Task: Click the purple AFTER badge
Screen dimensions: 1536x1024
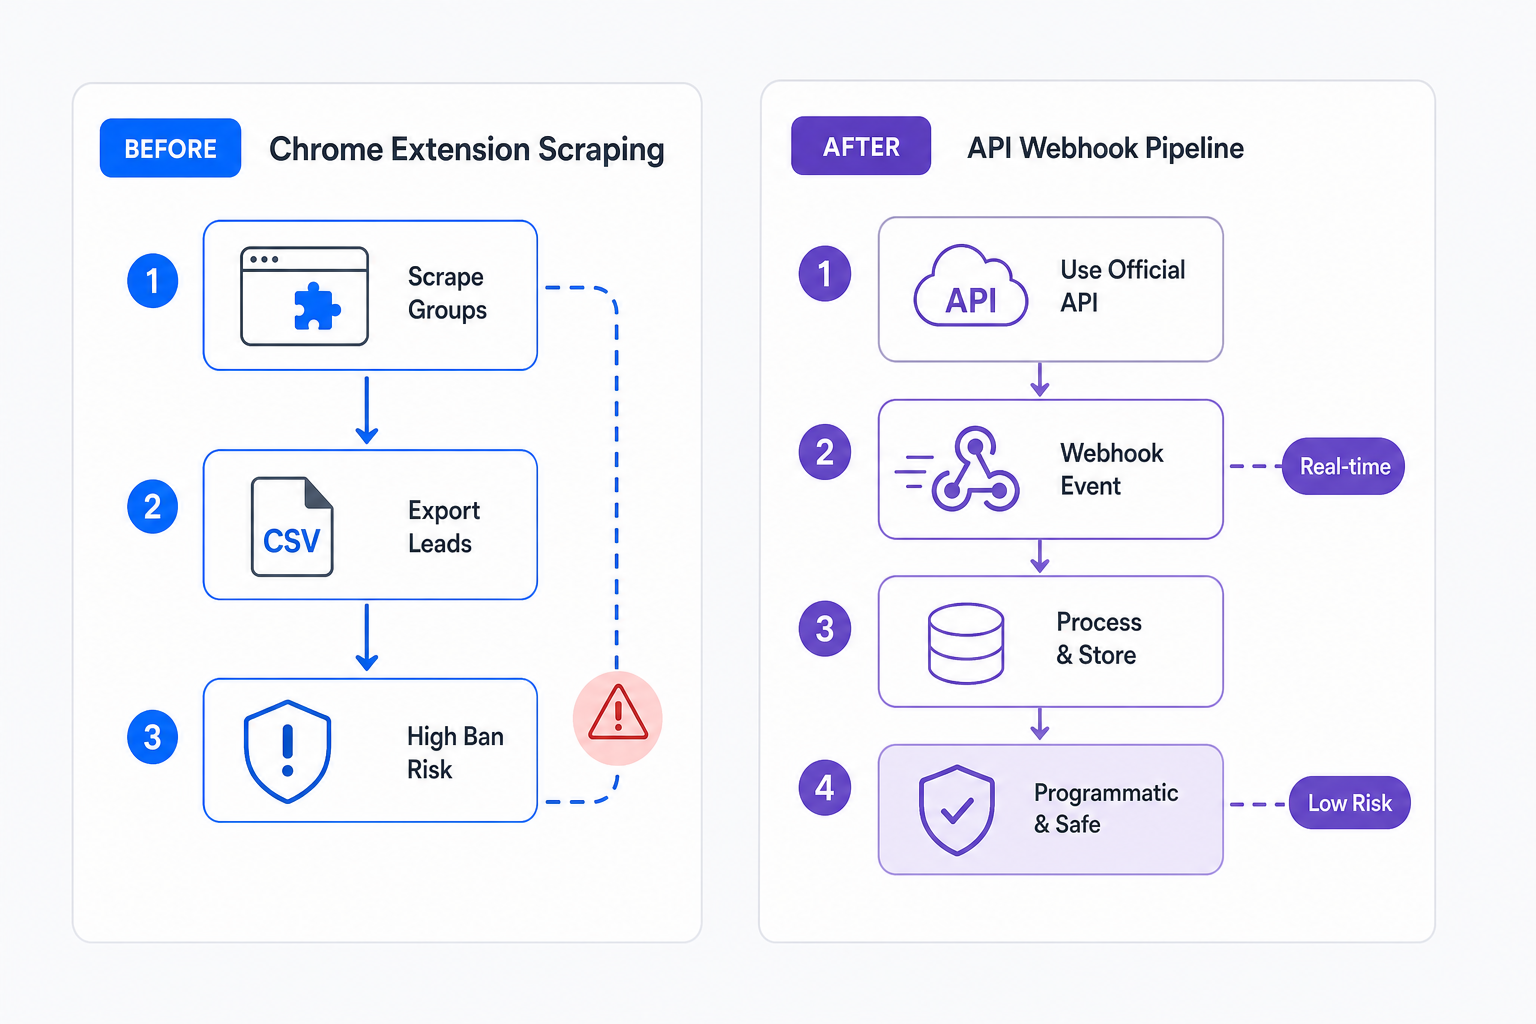Action: [x=861, y=146]
